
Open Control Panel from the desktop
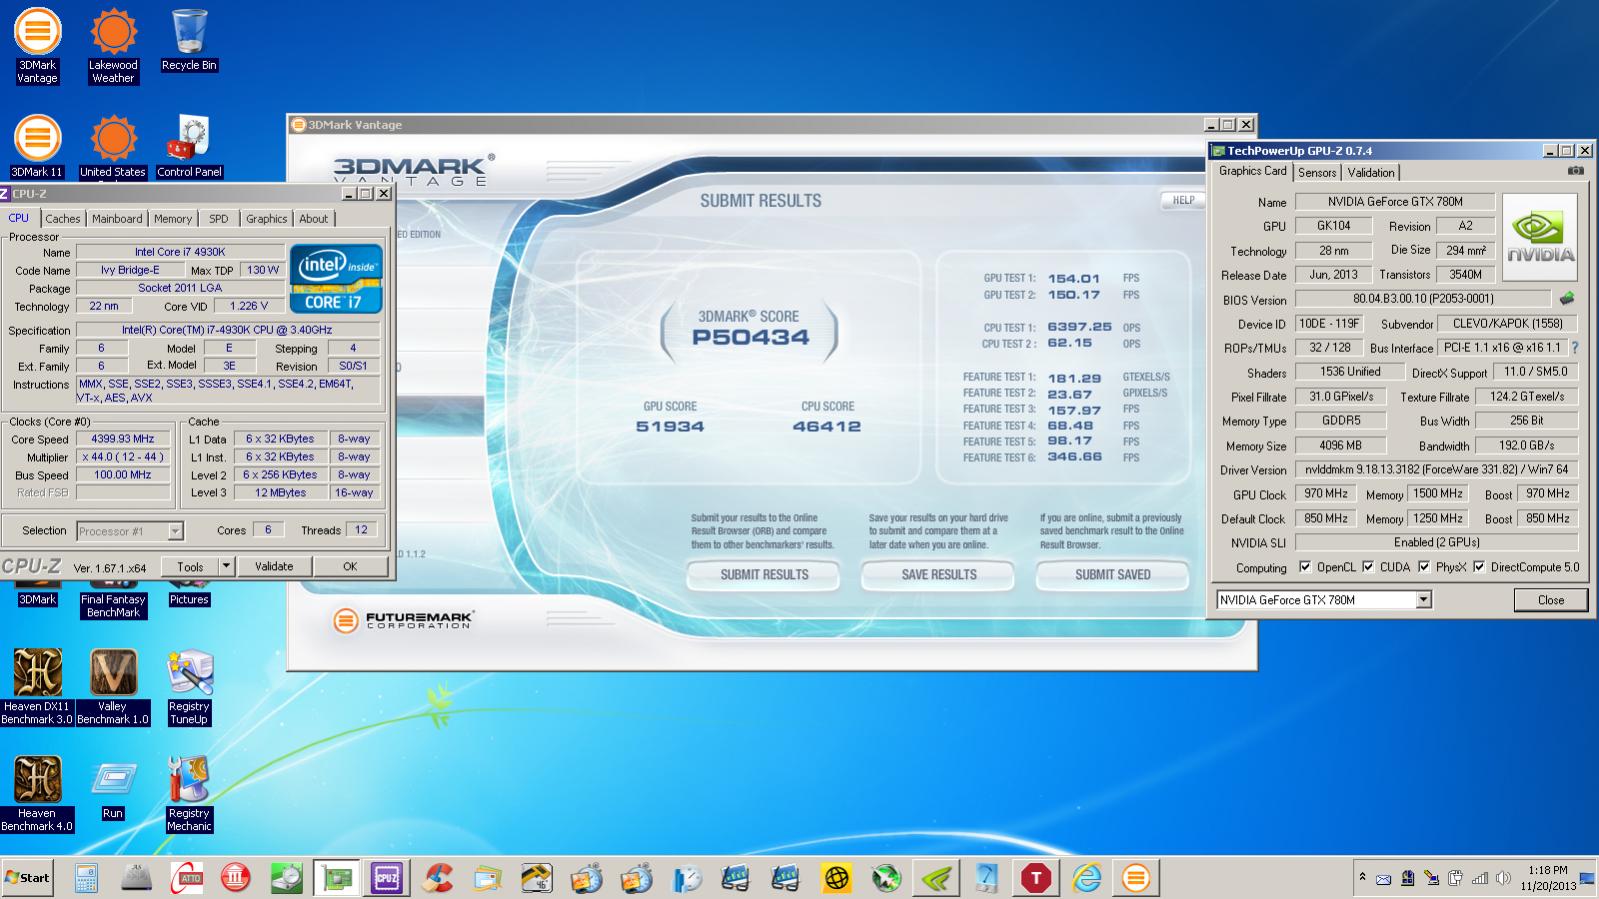pyautogui.click(x=189, y=146)
